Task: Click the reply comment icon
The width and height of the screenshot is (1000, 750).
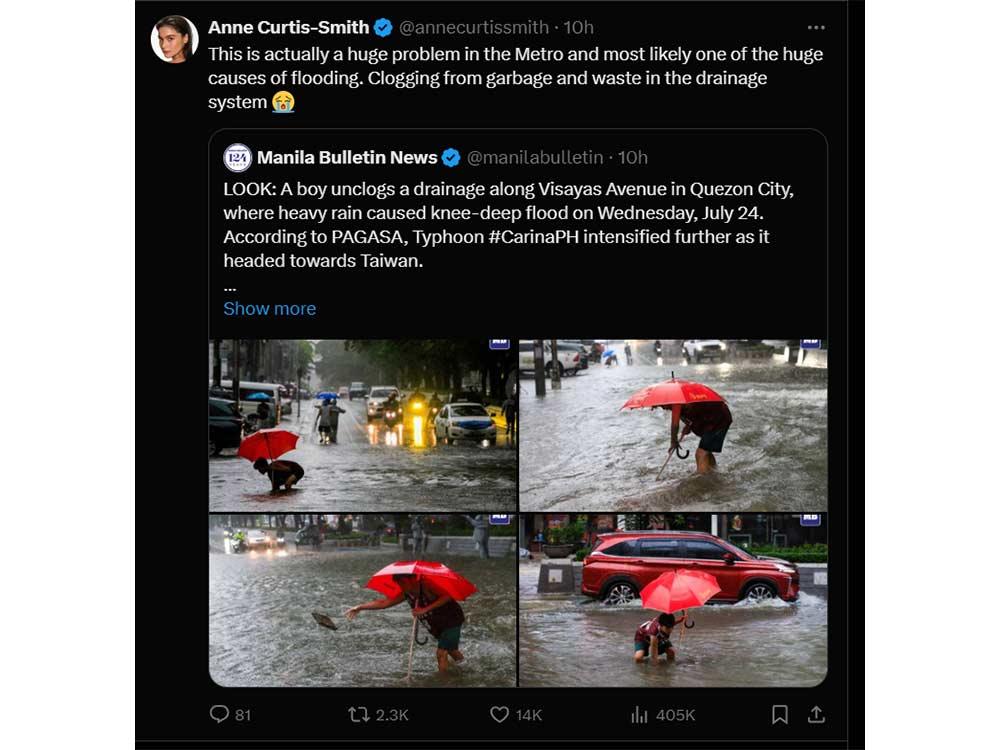Action: pos(219,714)
